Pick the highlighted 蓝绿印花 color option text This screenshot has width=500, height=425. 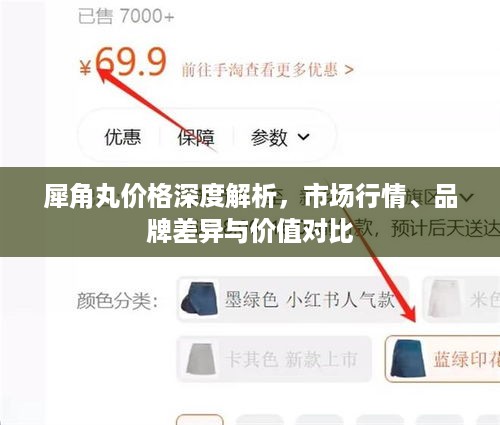click(467, 359)
